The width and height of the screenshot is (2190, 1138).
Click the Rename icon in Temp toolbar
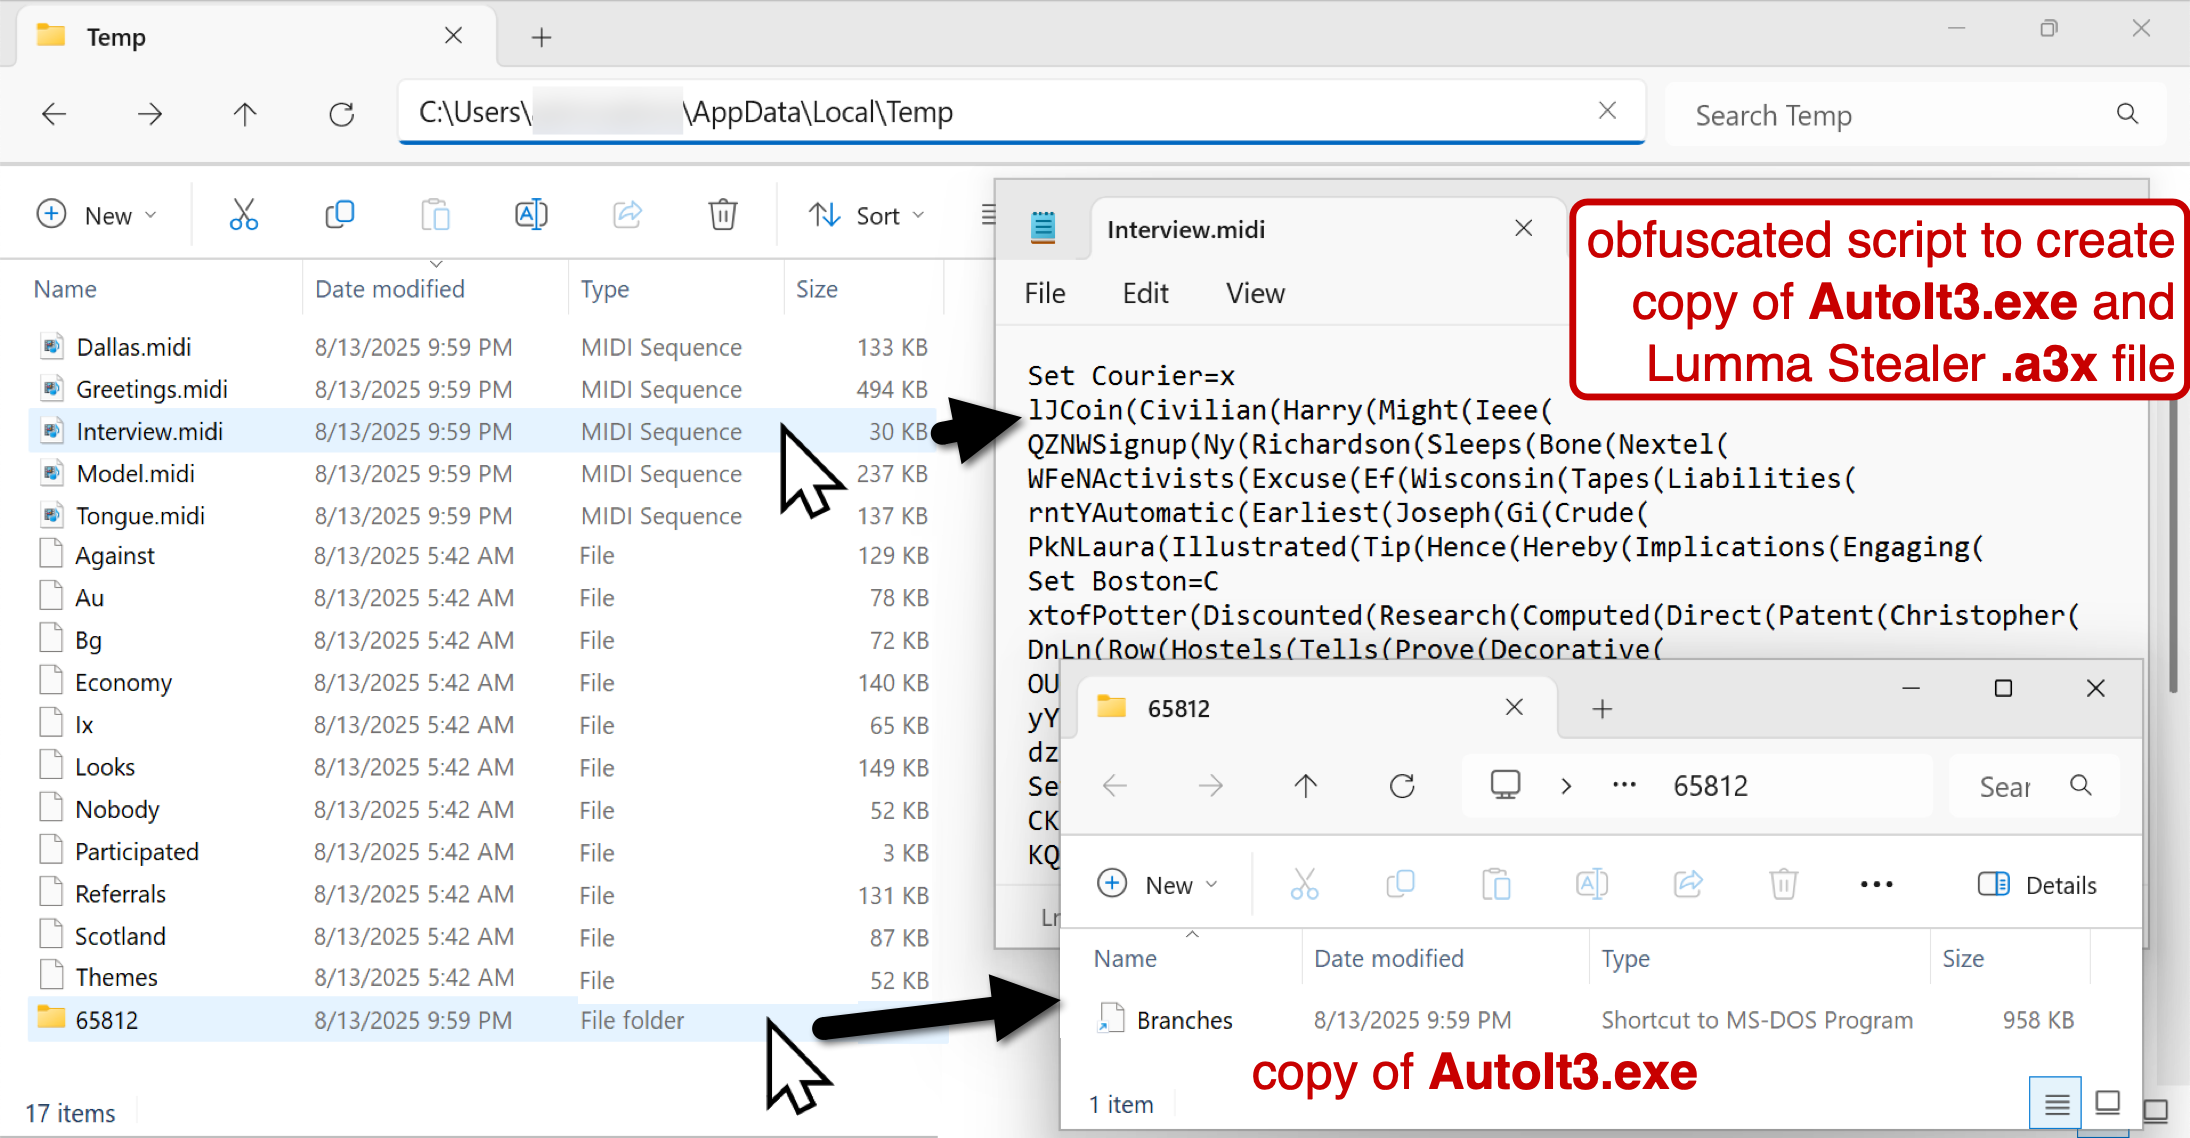coord(531,215)
